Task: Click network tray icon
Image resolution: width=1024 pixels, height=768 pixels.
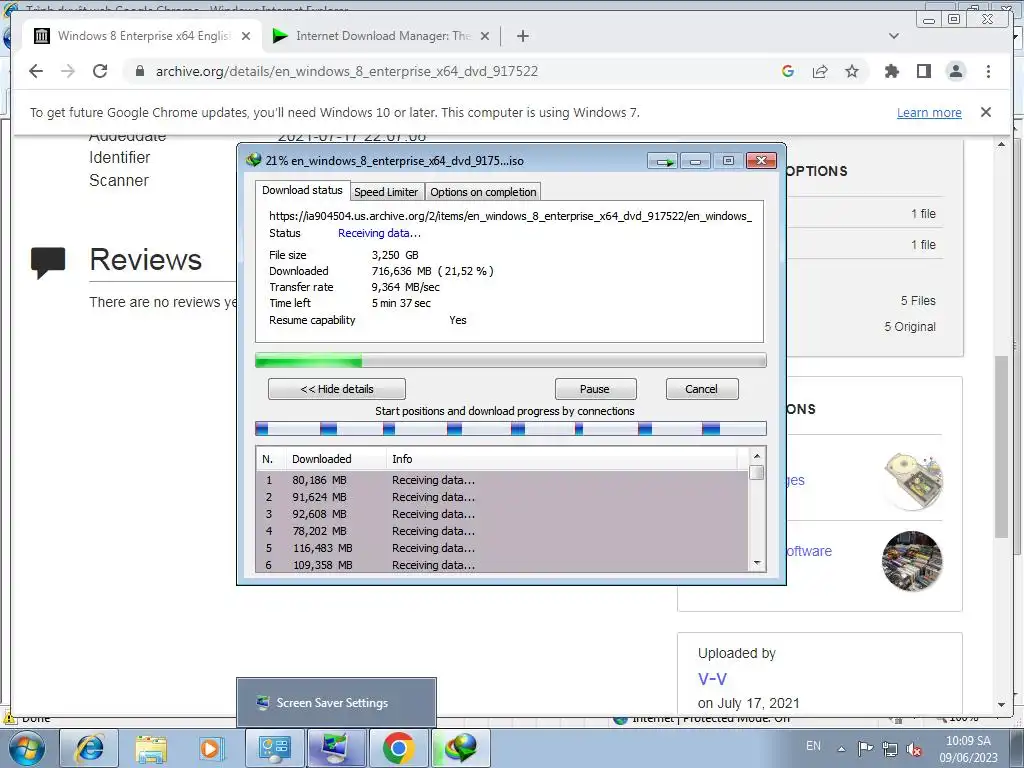Action: point(889,749)
